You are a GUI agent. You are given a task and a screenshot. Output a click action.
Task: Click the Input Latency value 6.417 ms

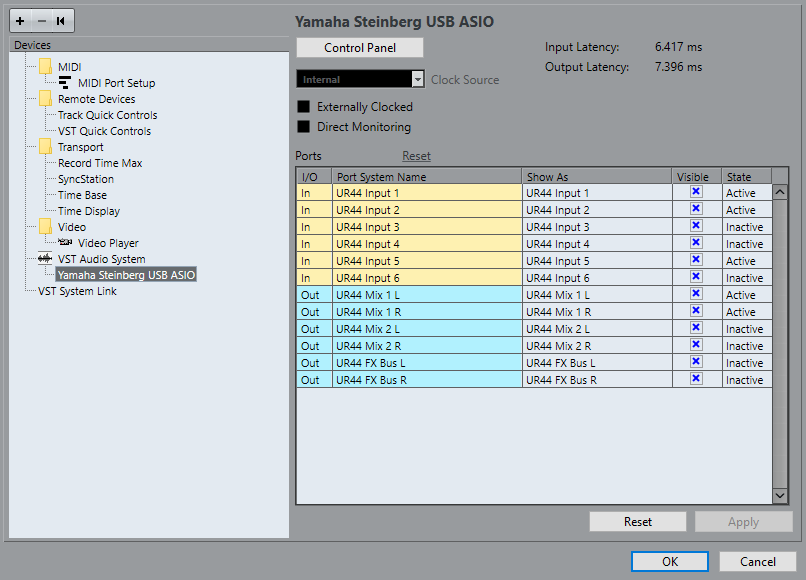678,47
